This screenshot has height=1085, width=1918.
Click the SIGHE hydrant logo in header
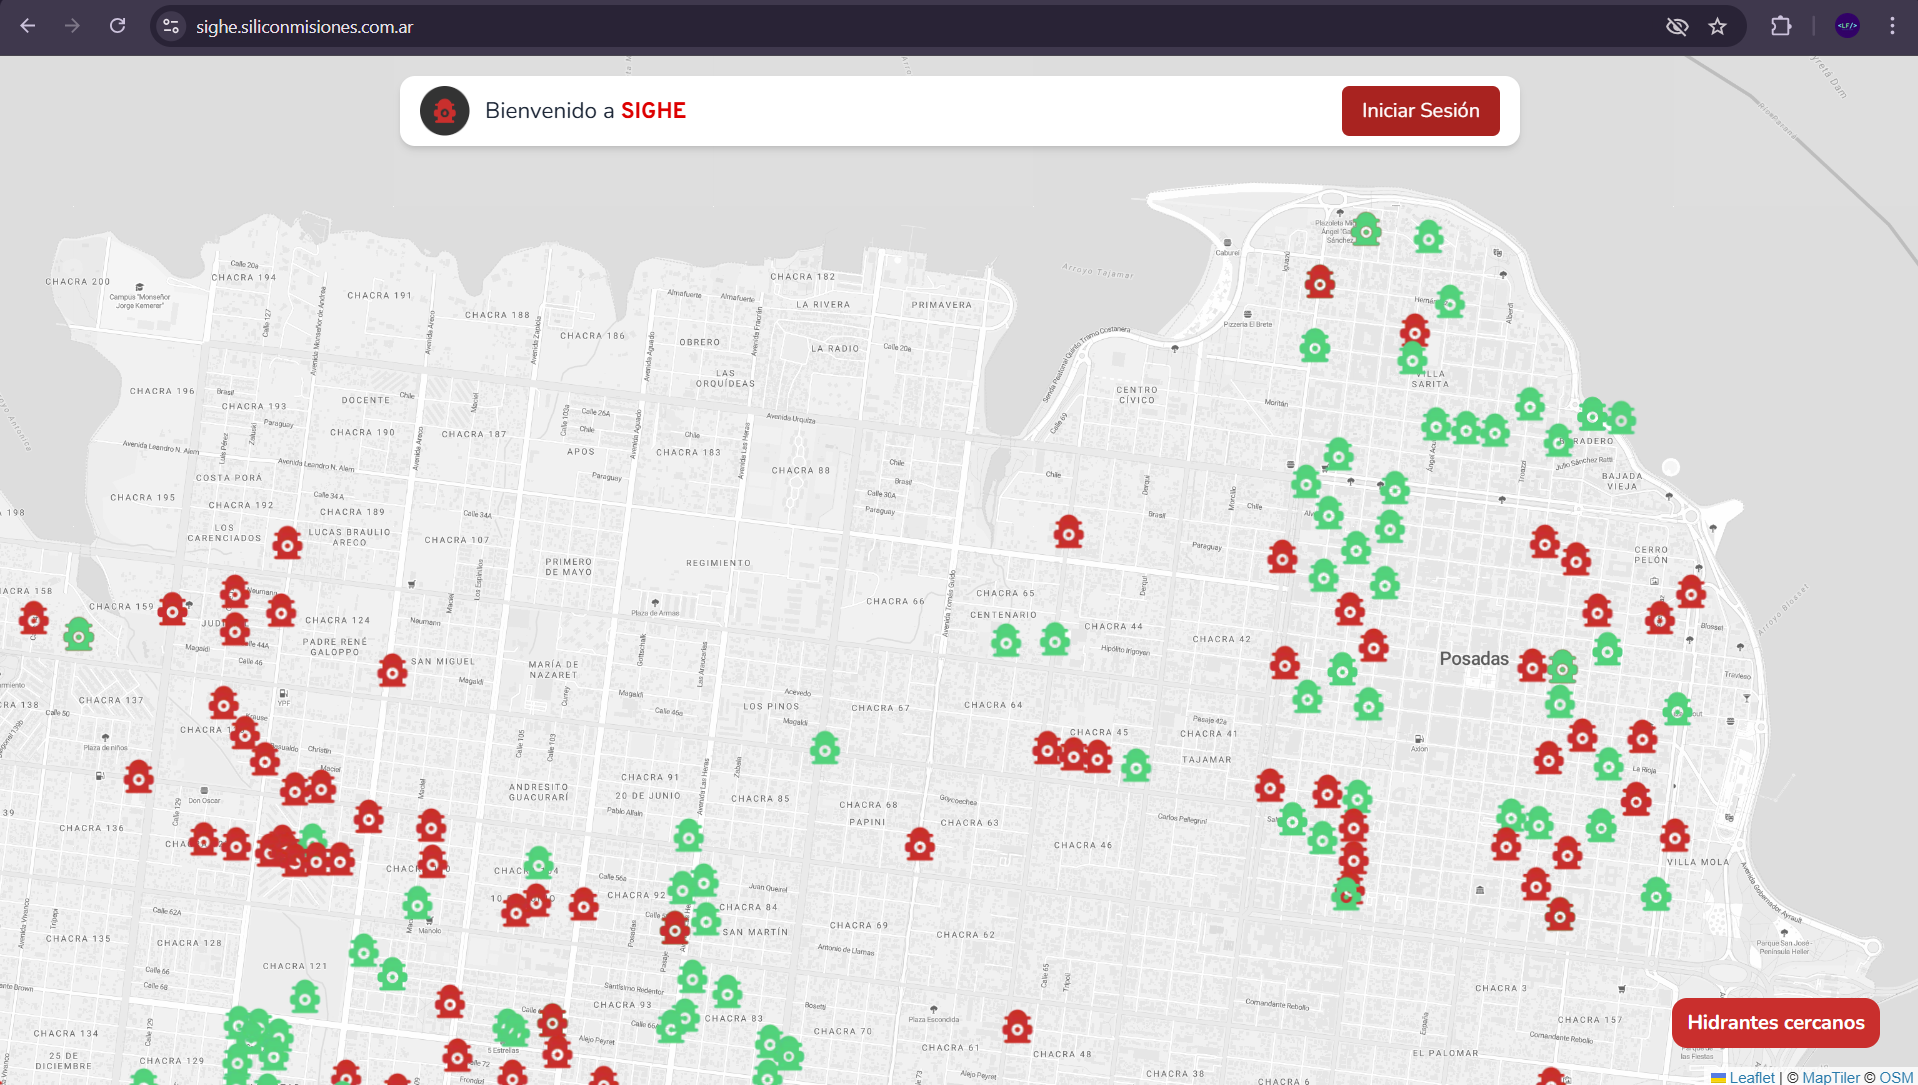(445, 111)
